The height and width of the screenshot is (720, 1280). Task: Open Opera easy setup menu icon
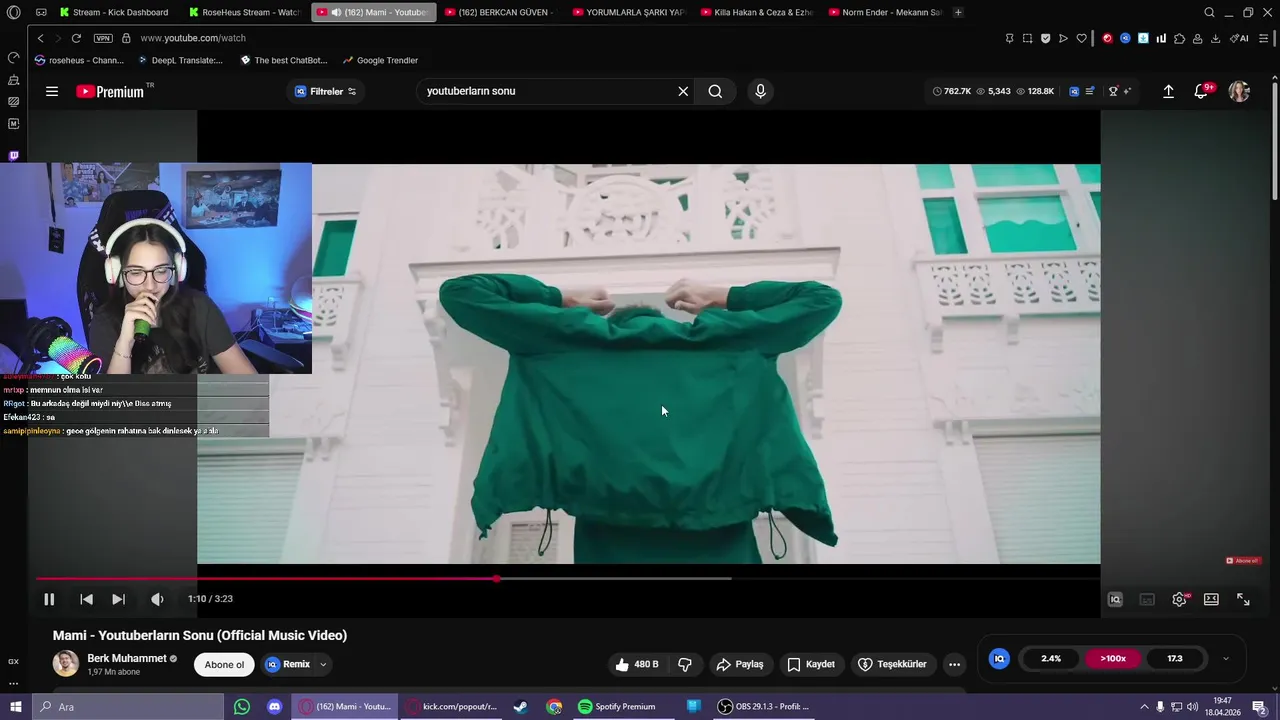click(x=1264, y=38)
